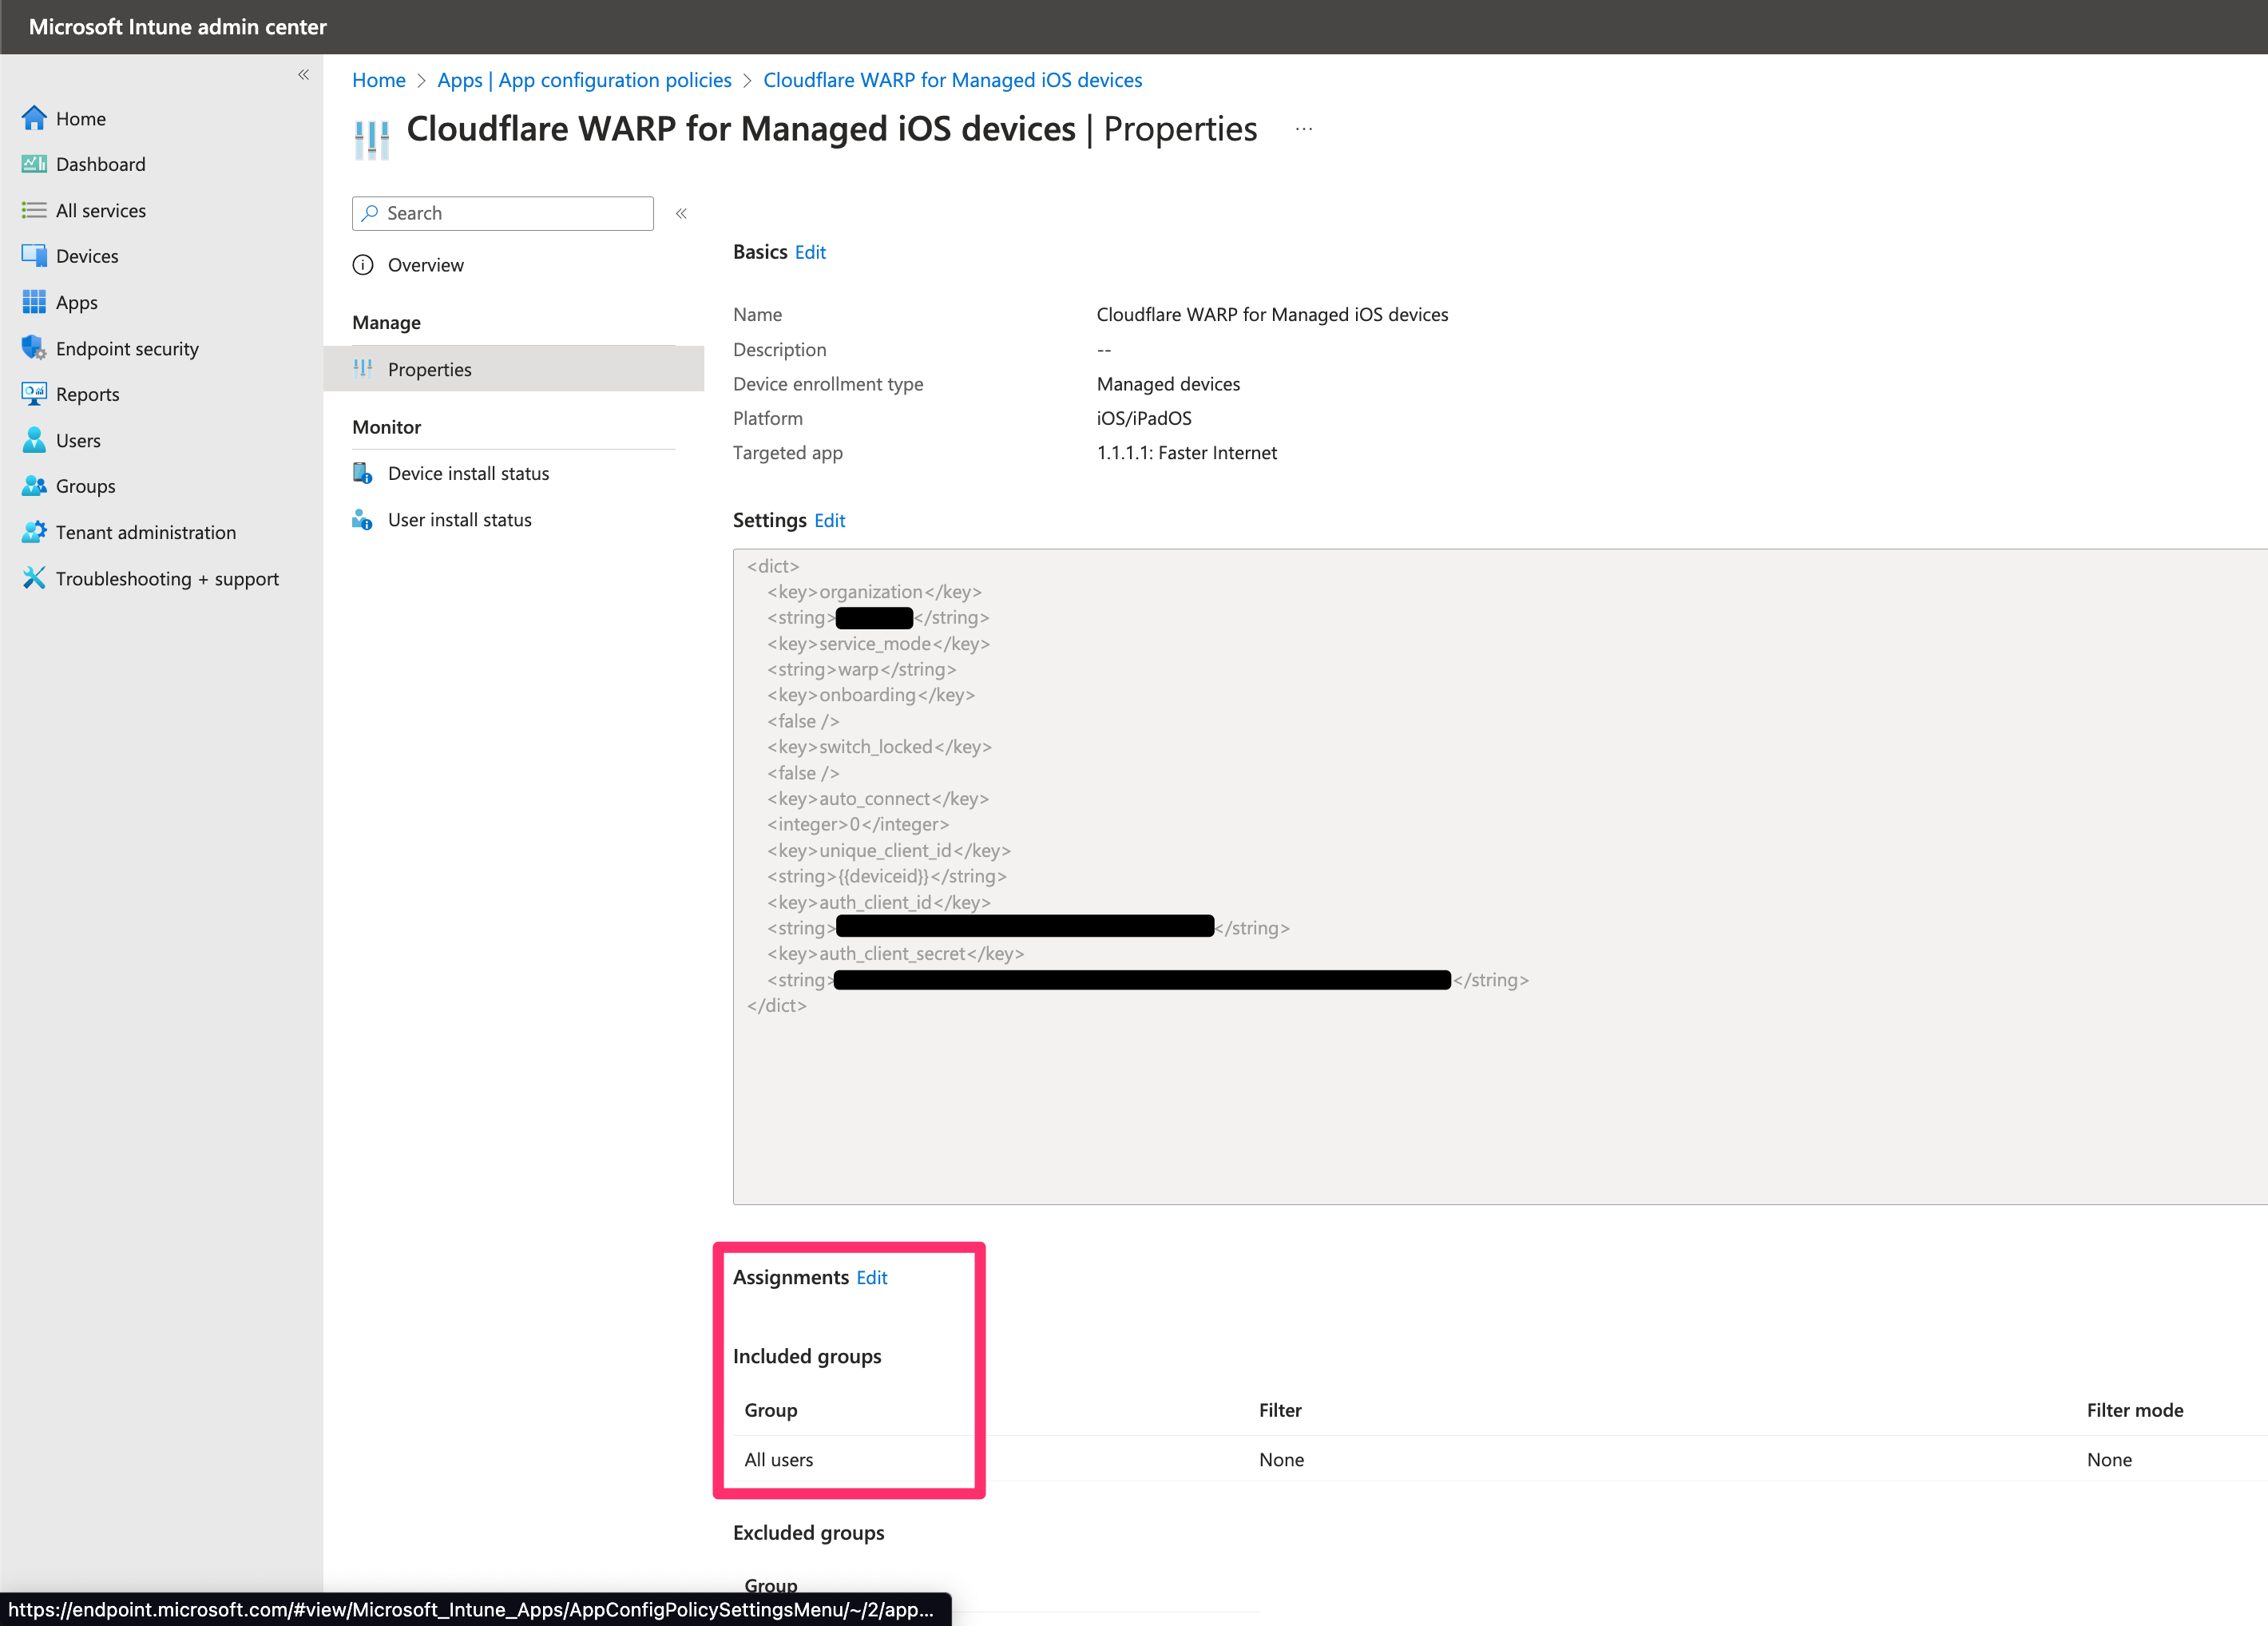Select Overview in the resource menu
Screen dimensions: 2268x1626
click(425, 265)
